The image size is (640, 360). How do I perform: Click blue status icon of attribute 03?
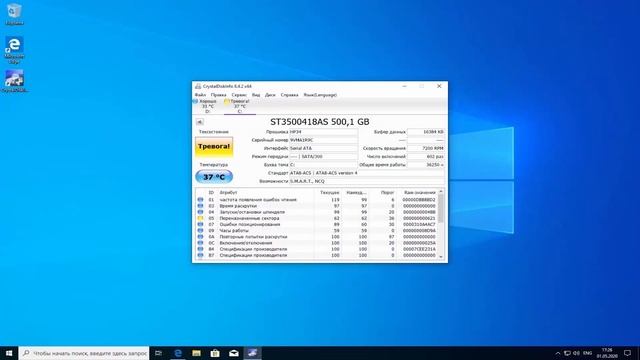click(x=200, y=206)
